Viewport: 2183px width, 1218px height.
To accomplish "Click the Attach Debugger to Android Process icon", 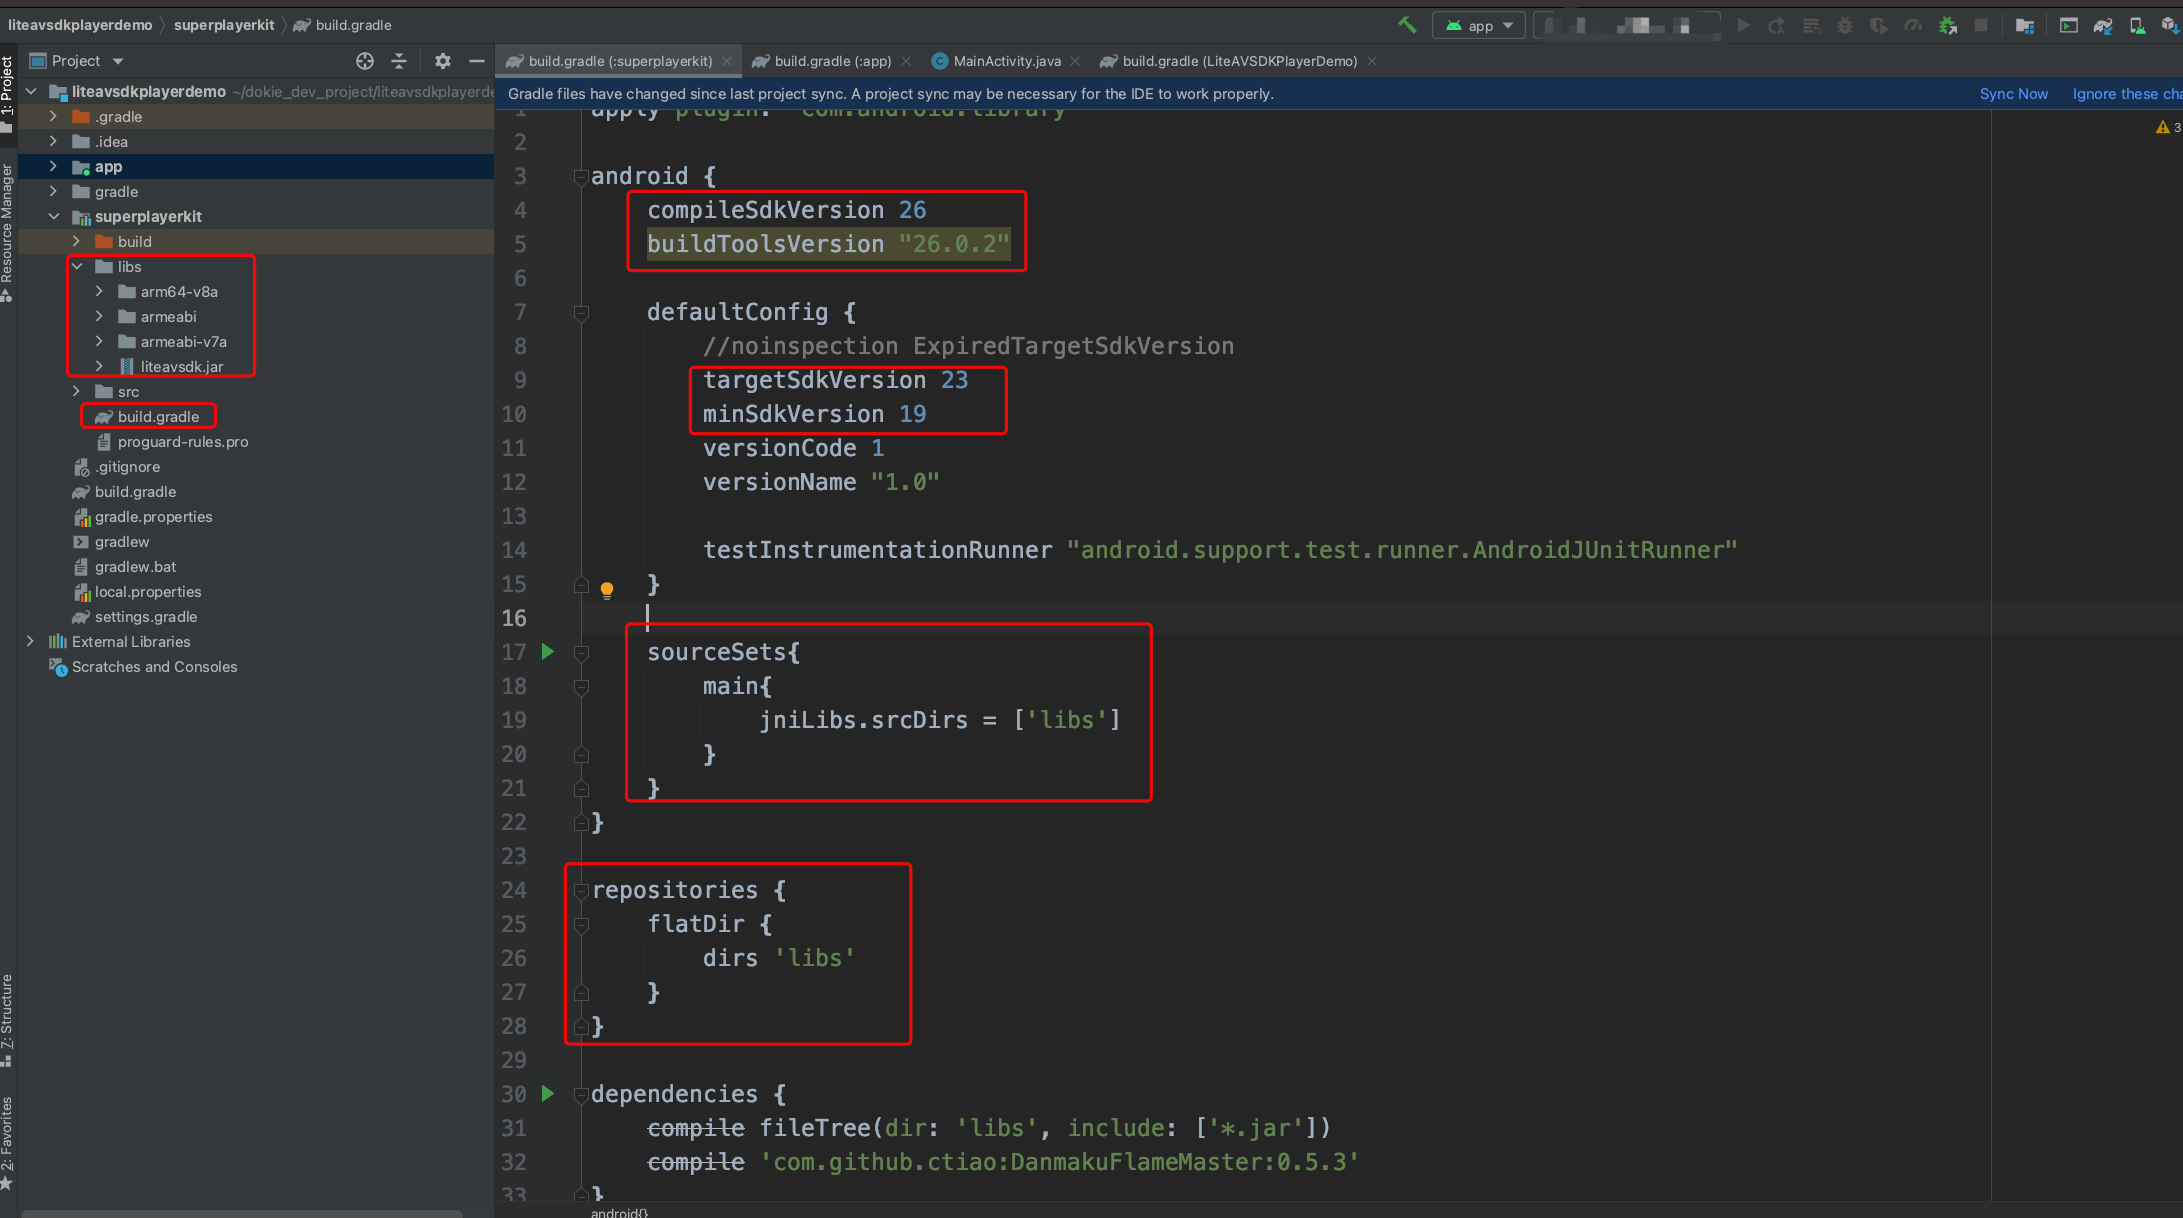I will pyautogui.click(x=1947, y=25).
